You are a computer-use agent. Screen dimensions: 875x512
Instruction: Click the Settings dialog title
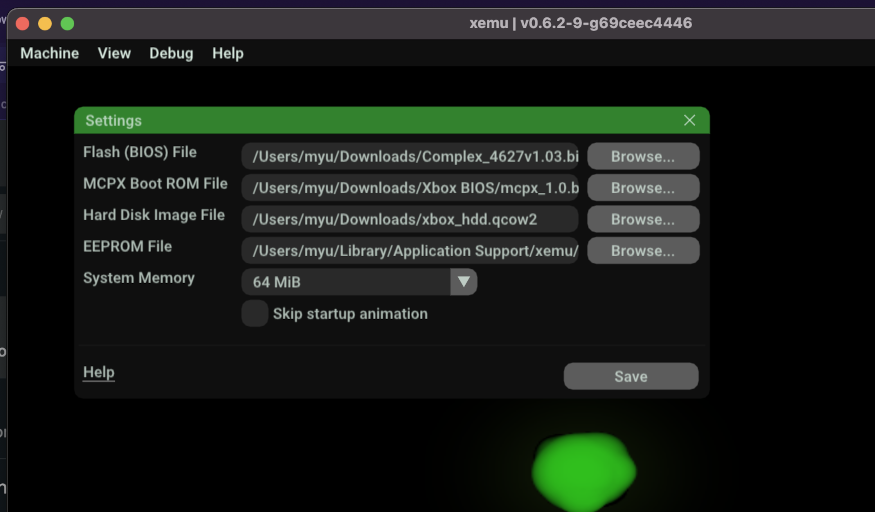click(113, 120)
